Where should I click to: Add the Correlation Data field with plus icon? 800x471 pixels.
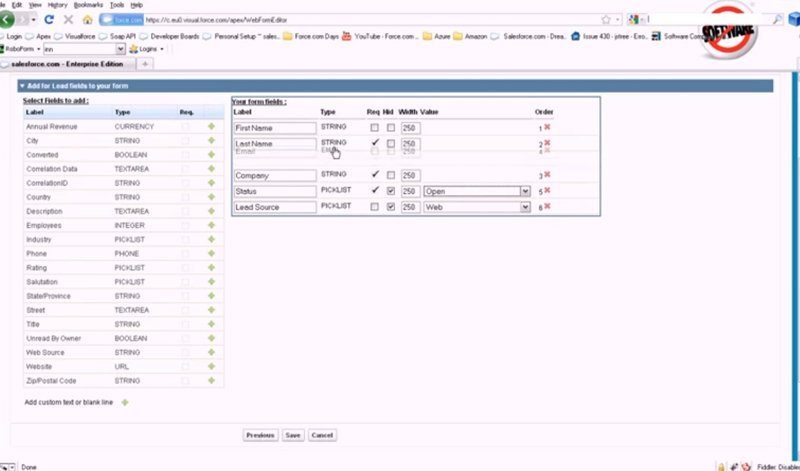tap(211, 168)
